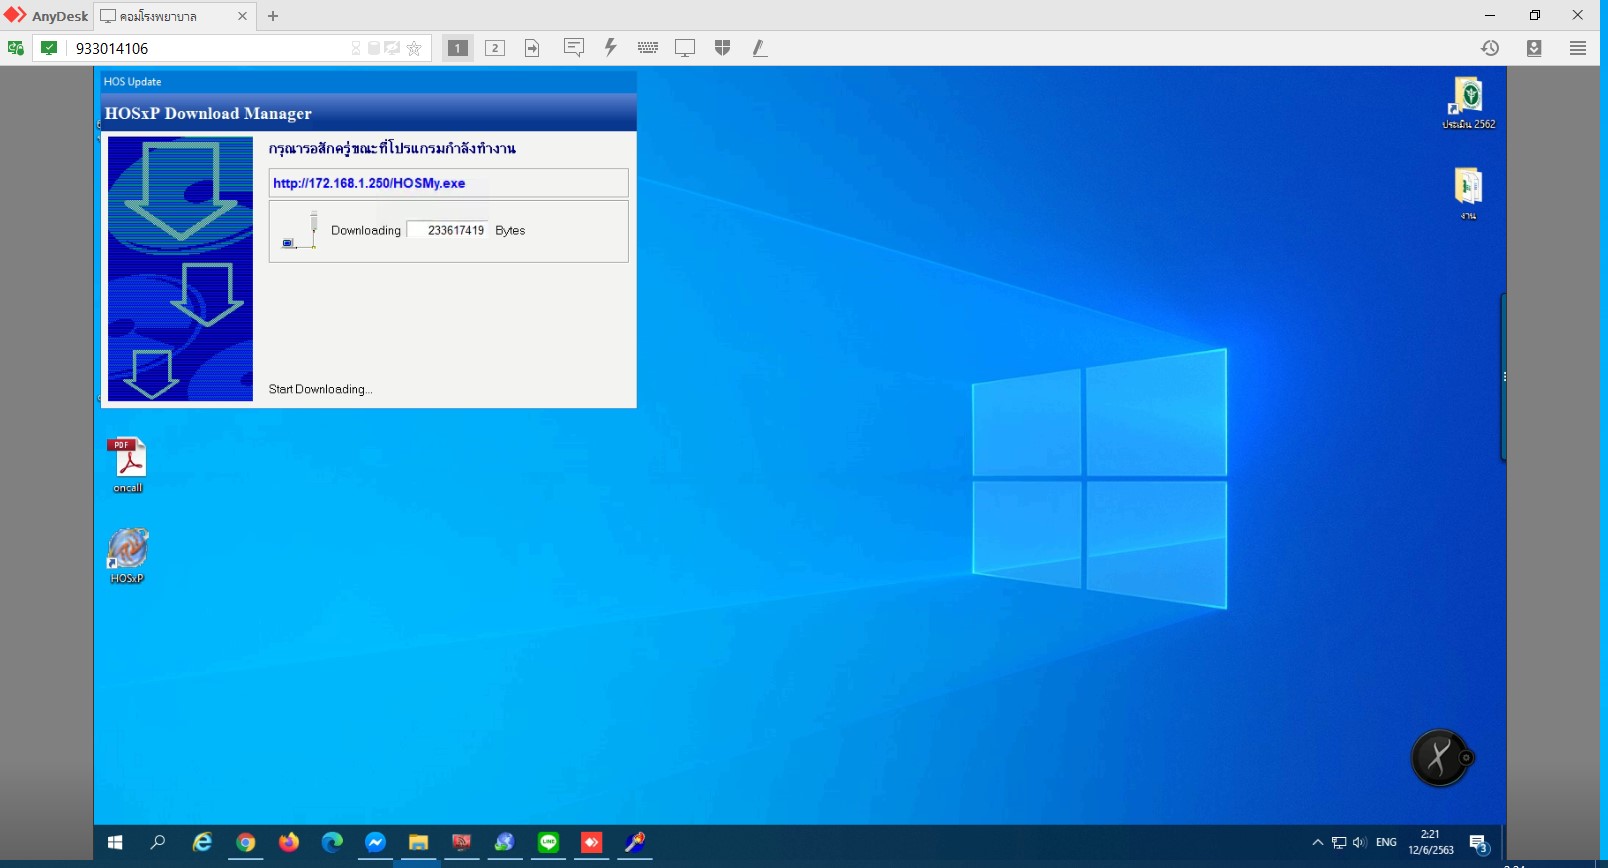The image size is (1608, 868).
Task: Click the connection status icon left of address
Action: point(49,48)
